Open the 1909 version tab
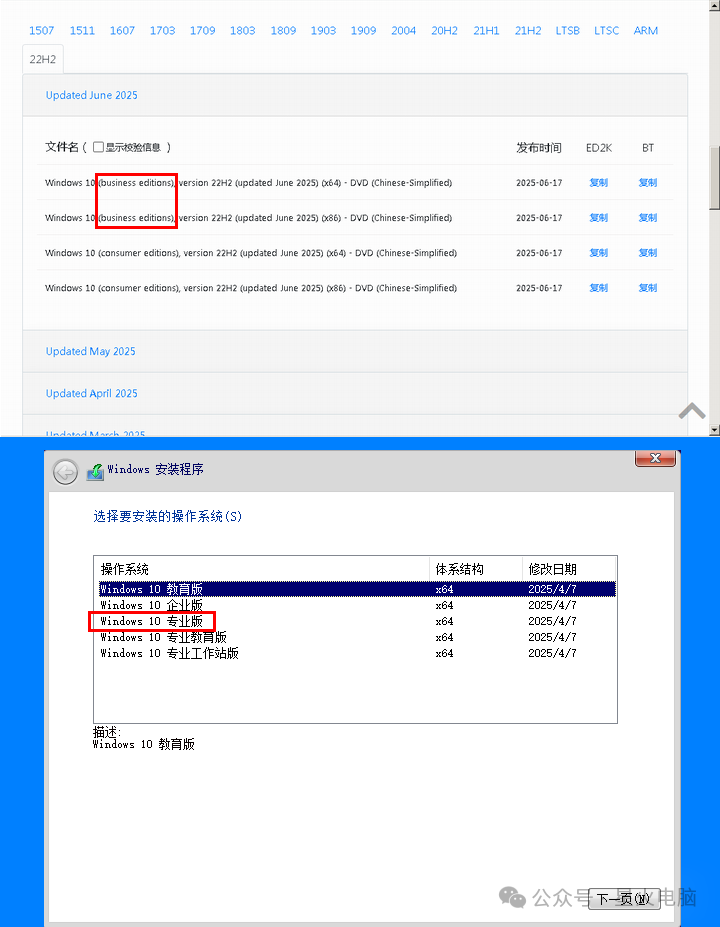This screenshot has width=720, height=927. coord(364,31)
